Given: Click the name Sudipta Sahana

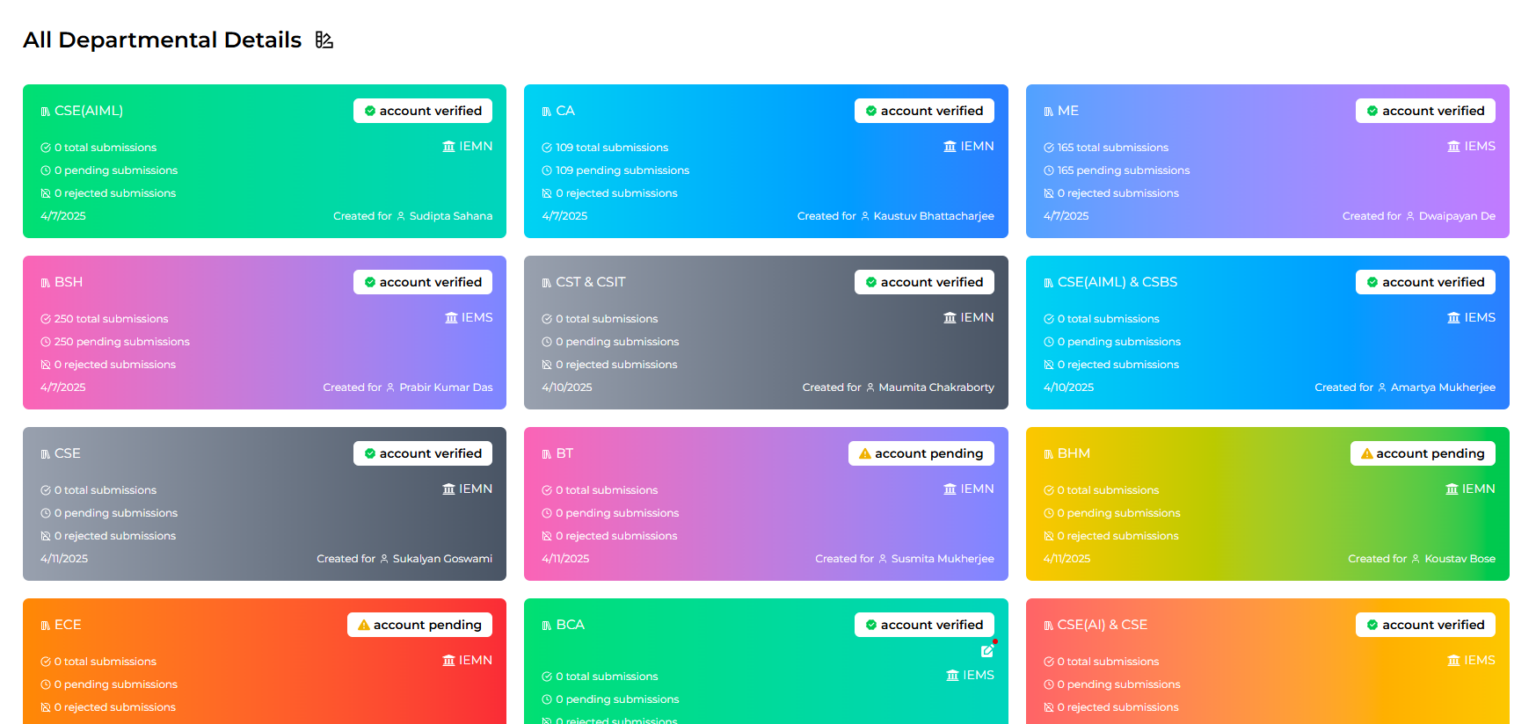Looking at the screenshot, I should pyautogui.click(x=451, y=216).
